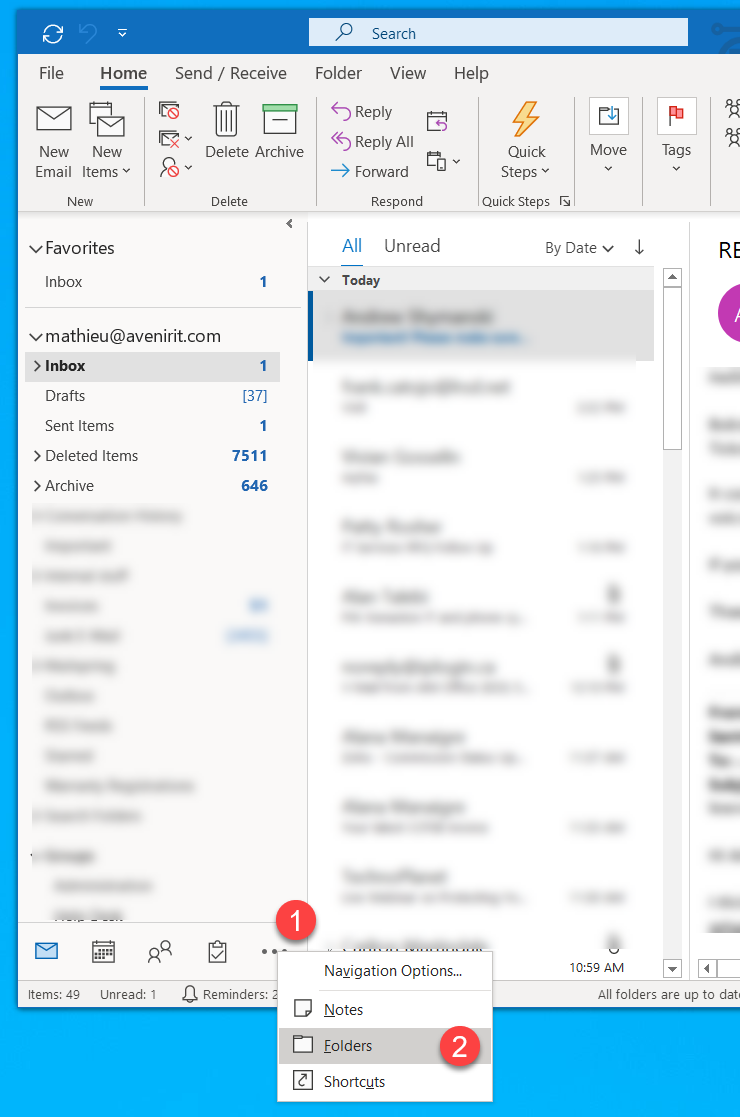Click Reply All
This screenshot has width=740, height=1117.
[372, 142]
